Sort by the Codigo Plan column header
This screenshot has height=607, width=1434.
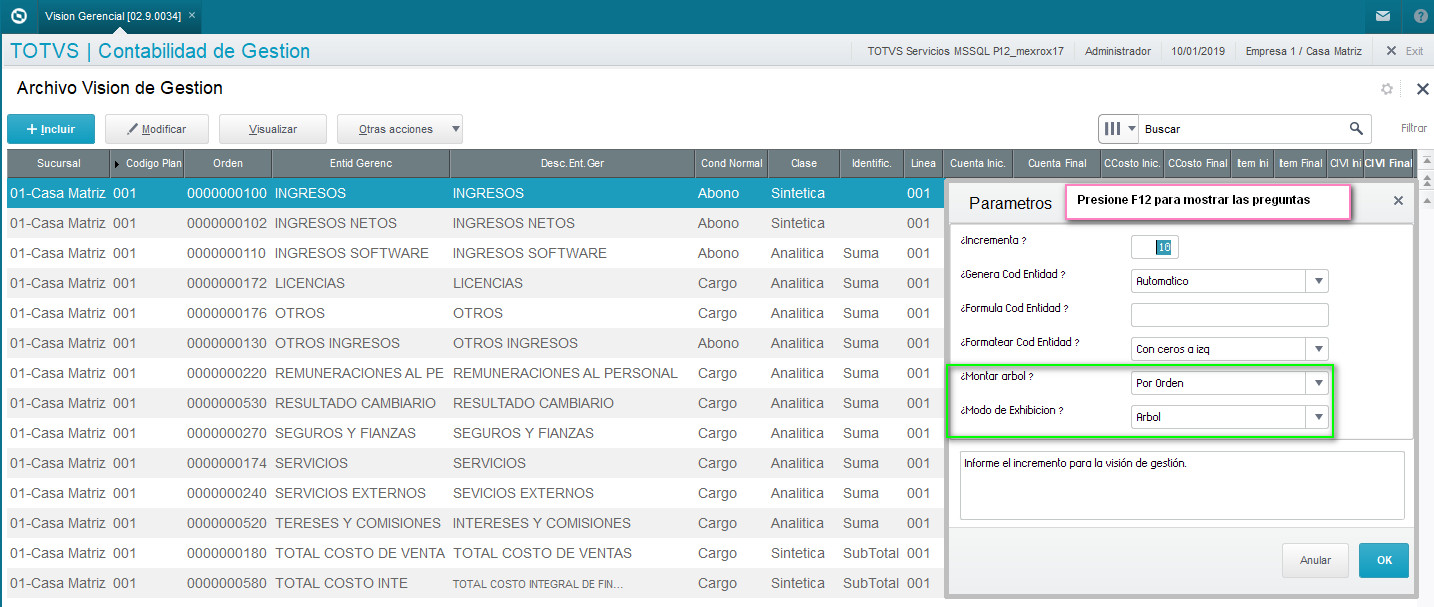147,163
